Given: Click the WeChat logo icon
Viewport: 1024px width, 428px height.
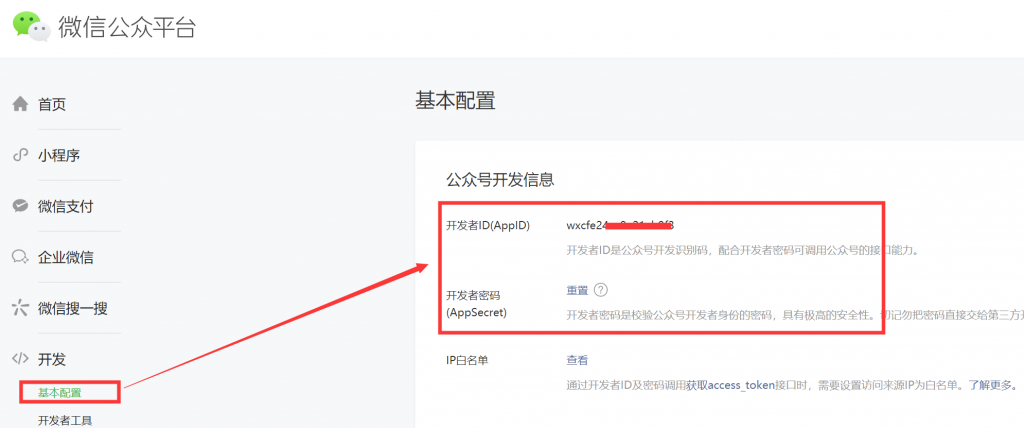Looking at the screenshot, I should tap(31, 26).
